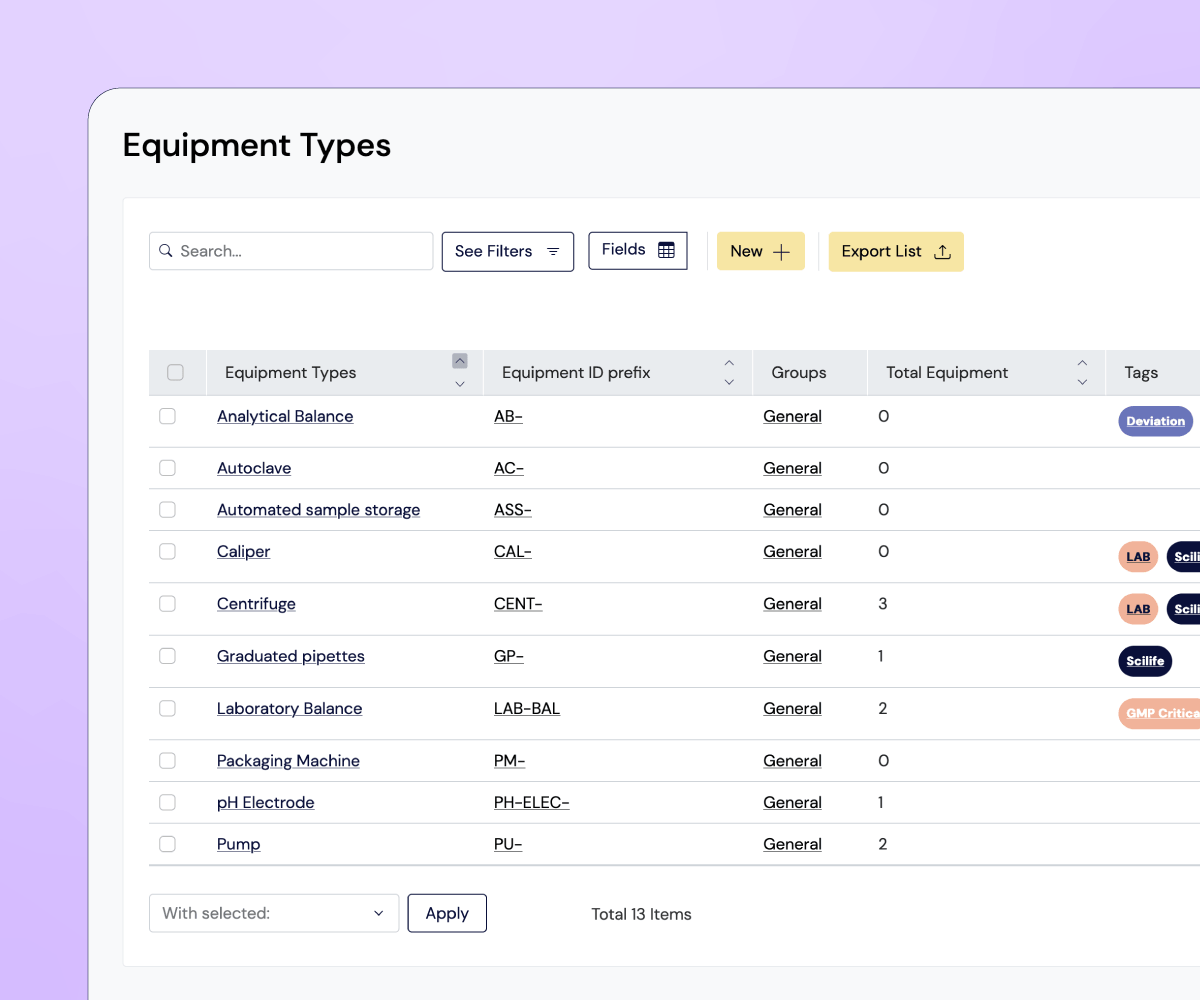The width and height of the screenshot is (1200, 1000).
Task: Click the plus icon in New button
Action: (x=782, y=252)
